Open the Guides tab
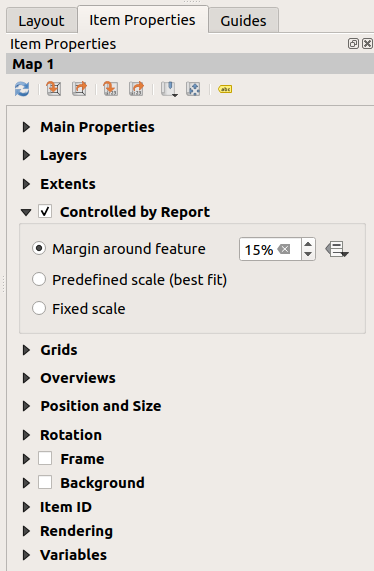 [x=243, y=21]
